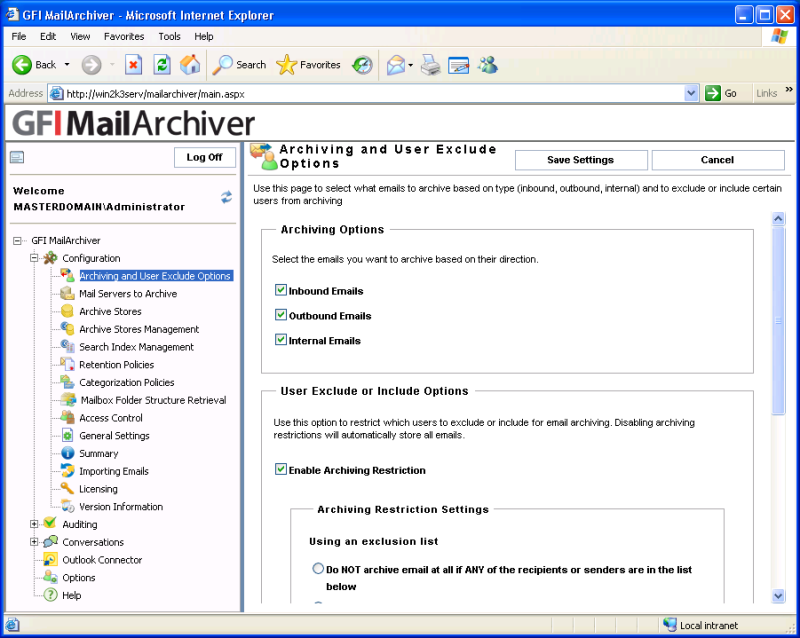800x638 pixels.
Task: Click the Local intranet status zone
Action: pyautogui.click(x=701, y=625)
